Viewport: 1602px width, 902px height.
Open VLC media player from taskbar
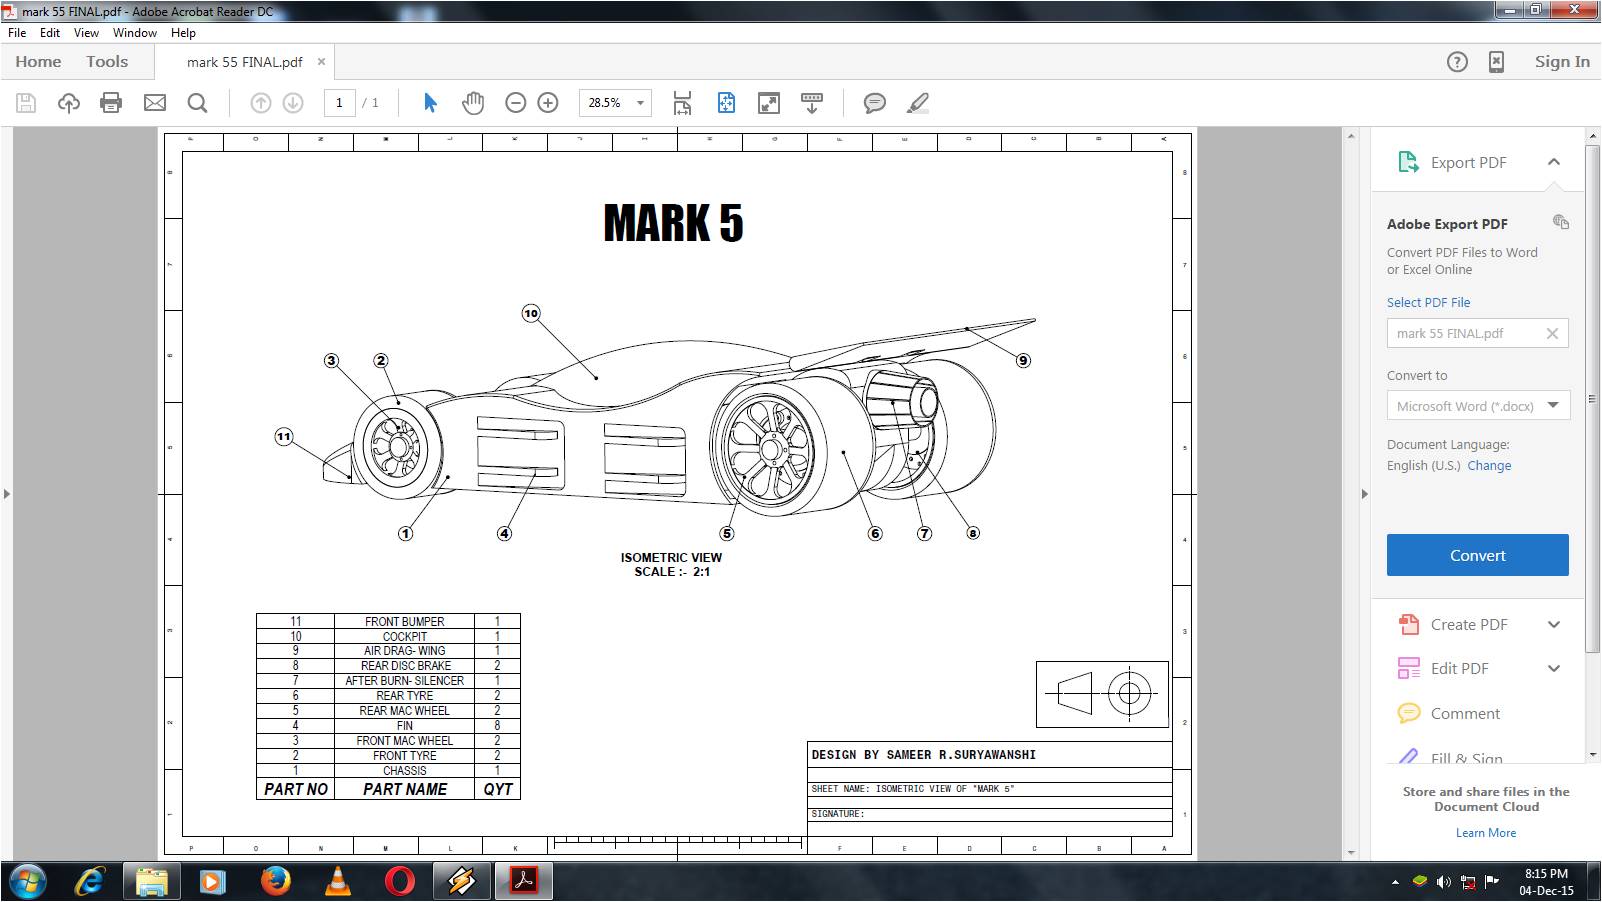pos(338,881)
